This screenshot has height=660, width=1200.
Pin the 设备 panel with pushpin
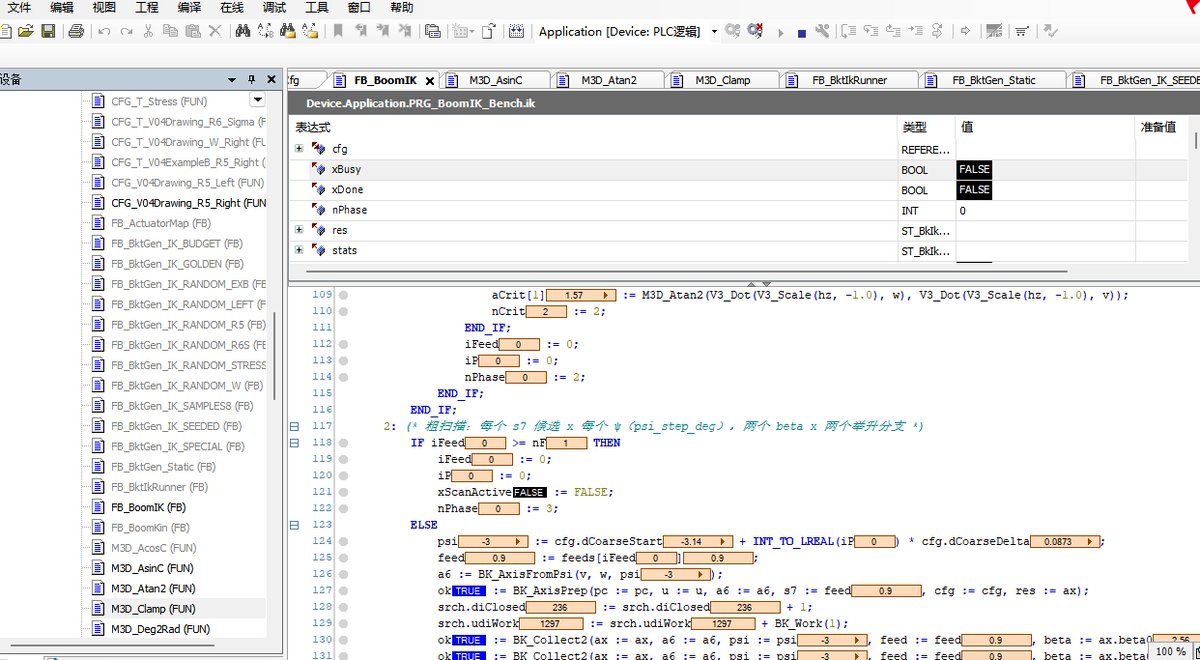[251, 79]
